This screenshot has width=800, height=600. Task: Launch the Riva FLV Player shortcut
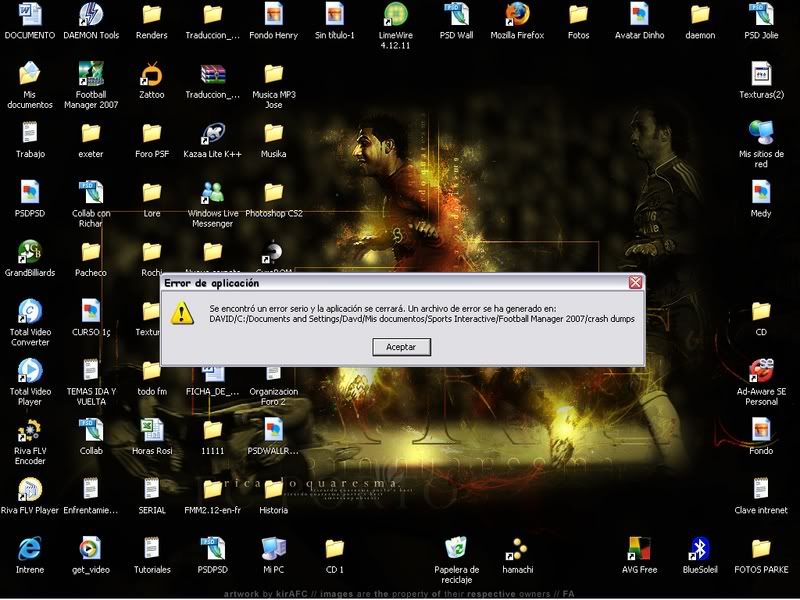[x=30, y=489]
